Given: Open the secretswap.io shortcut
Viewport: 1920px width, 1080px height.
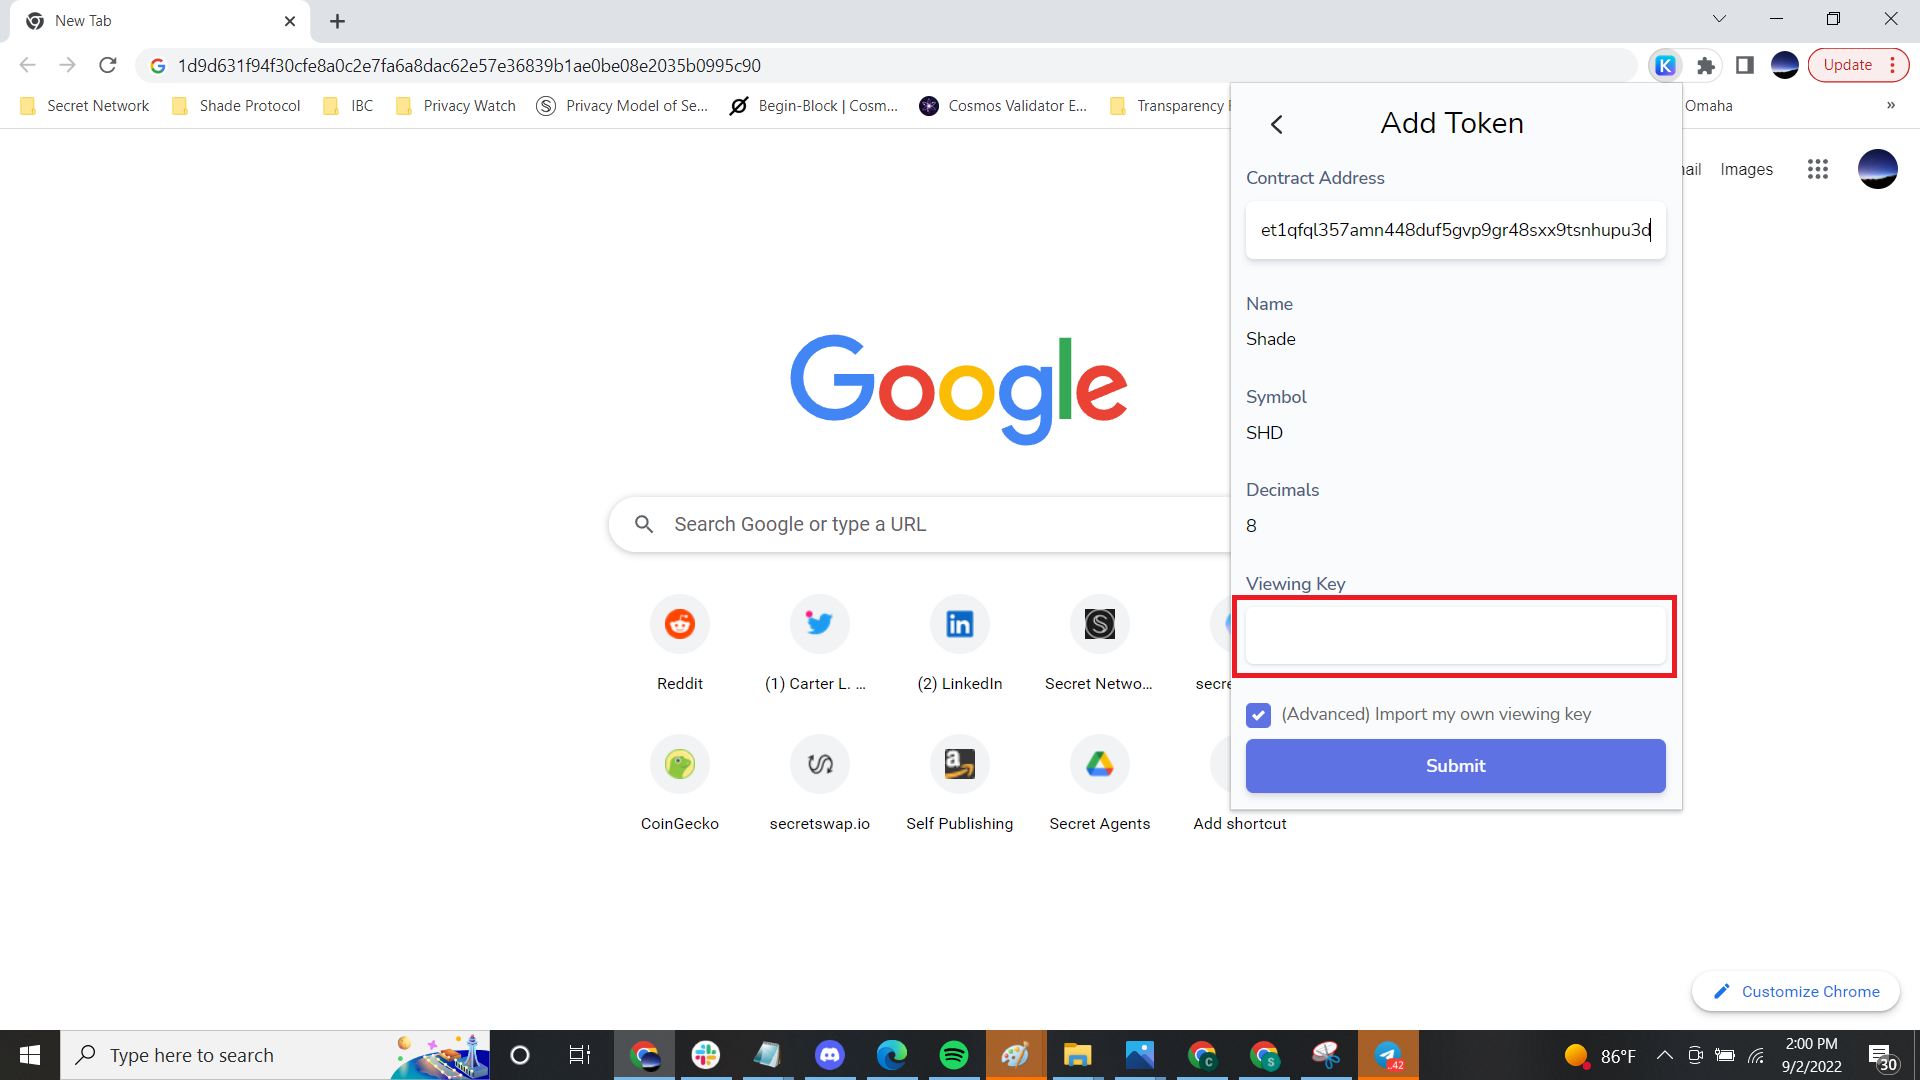Looking at the screenshot, I should (820, 783).
